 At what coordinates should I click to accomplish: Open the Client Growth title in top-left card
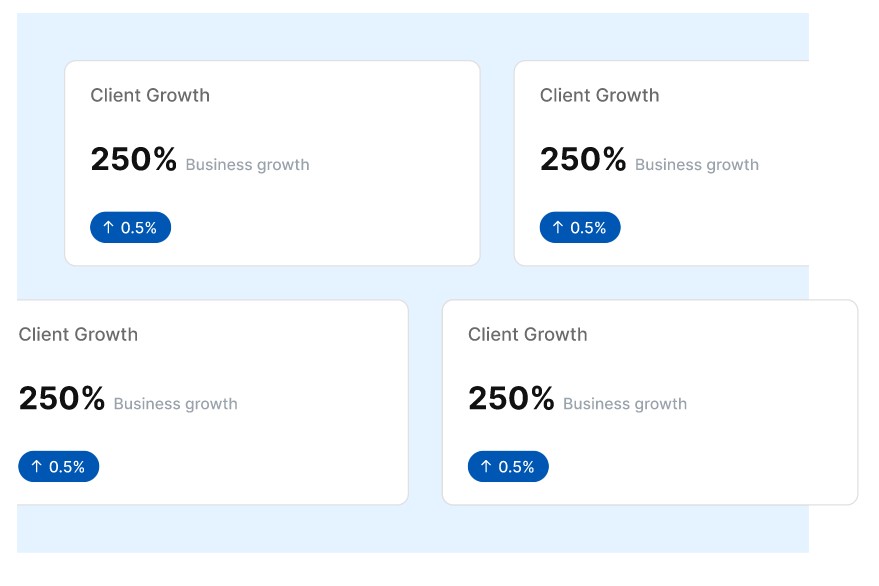click(x=150, y=96)
